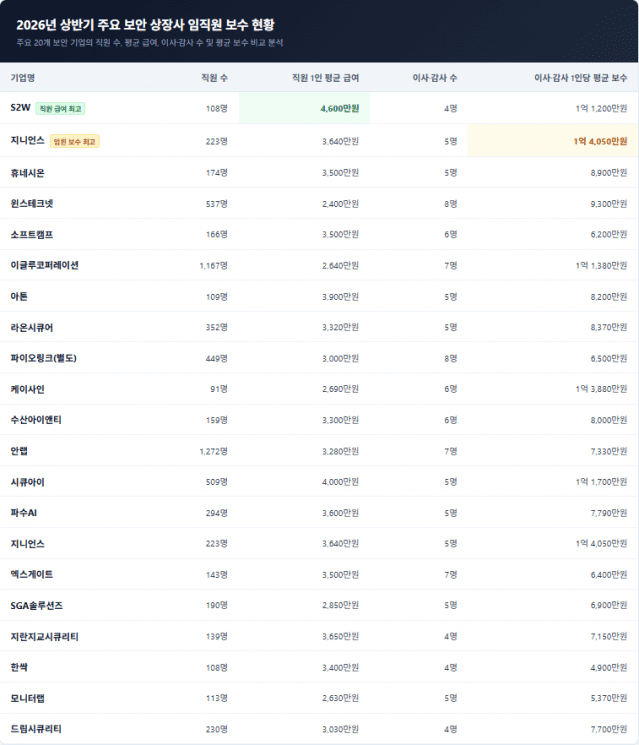The image size is (639, 745).
Task: Click the subtitle starting with 주요 20개 보안 기업
Action: point(150,43)
